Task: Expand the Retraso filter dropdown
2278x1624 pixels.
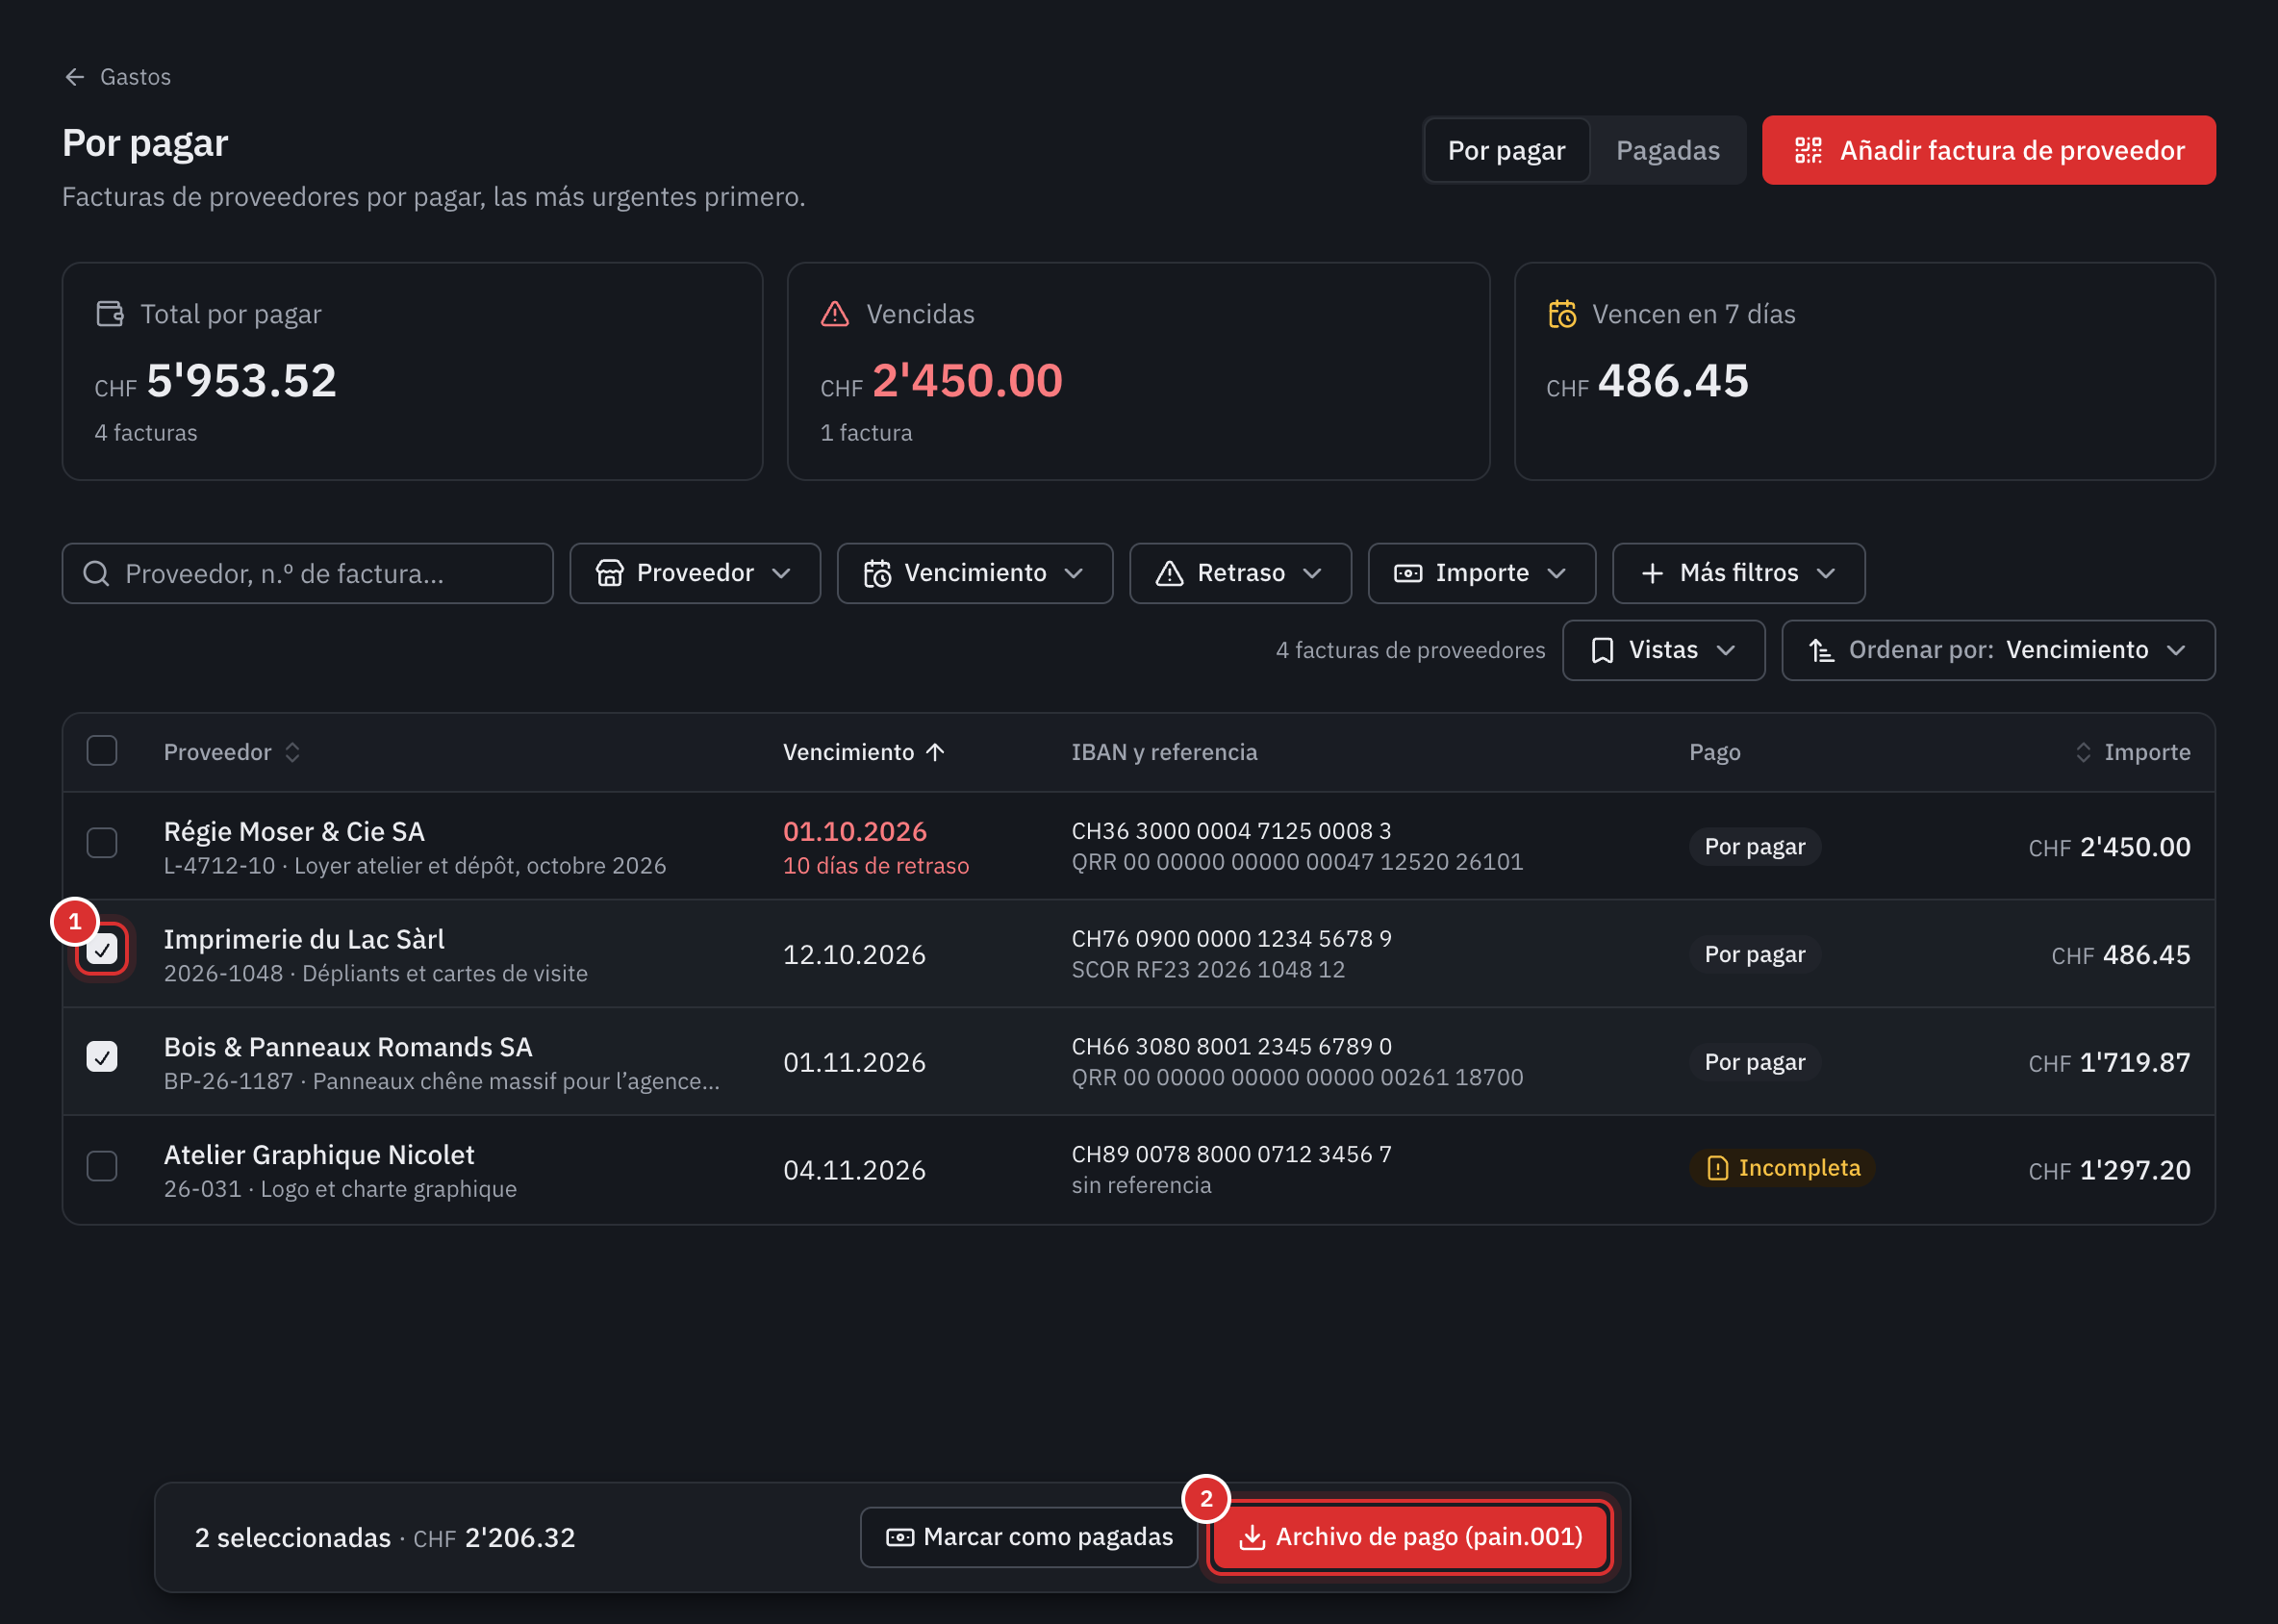Action: (1240, 573)
